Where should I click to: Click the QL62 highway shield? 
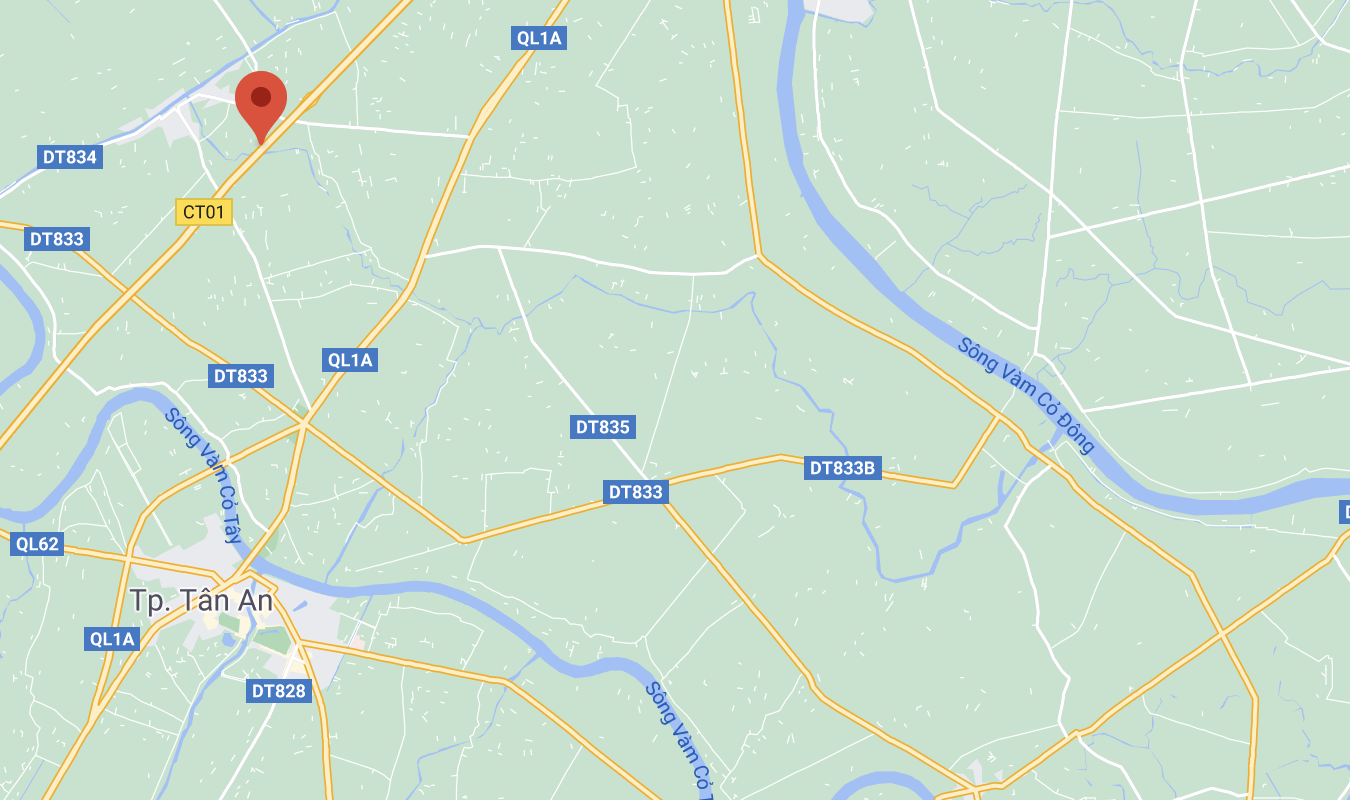(37, 544)
